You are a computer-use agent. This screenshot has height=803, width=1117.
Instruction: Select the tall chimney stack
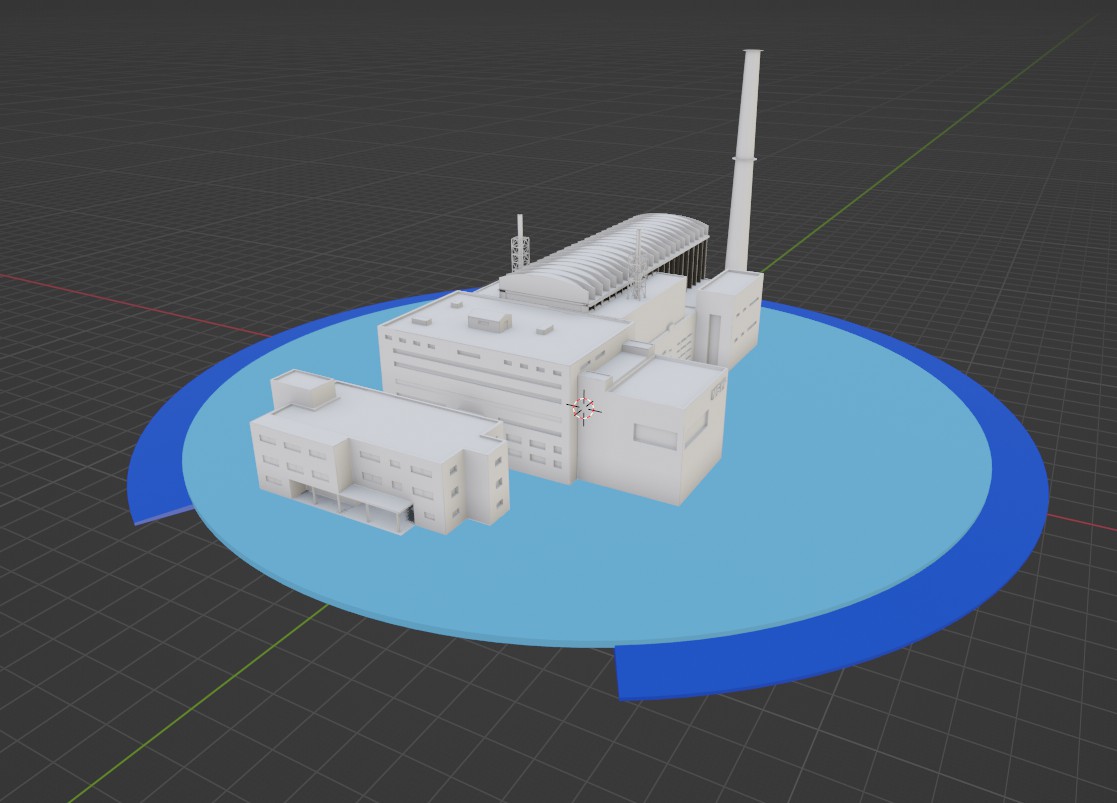[x=744, y=162]
